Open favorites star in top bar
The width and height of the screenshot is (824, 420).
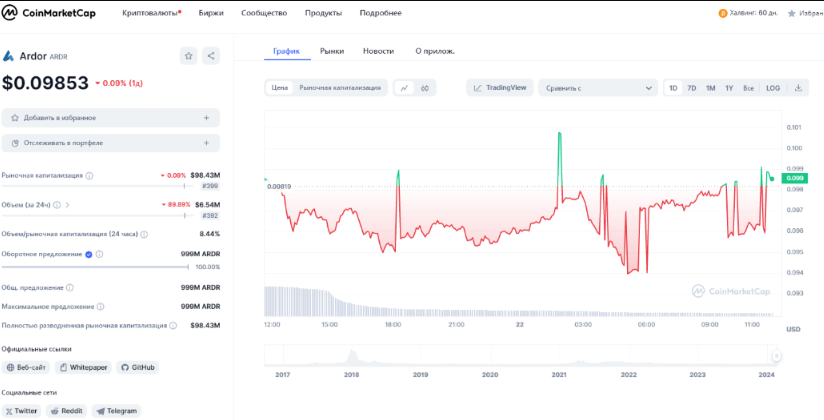pos(791,14)
